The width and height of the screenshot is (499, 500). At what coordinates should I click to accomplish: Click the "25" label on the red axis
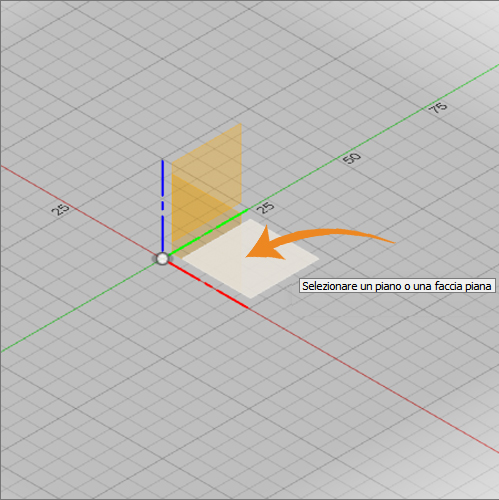tap(61, 209)
